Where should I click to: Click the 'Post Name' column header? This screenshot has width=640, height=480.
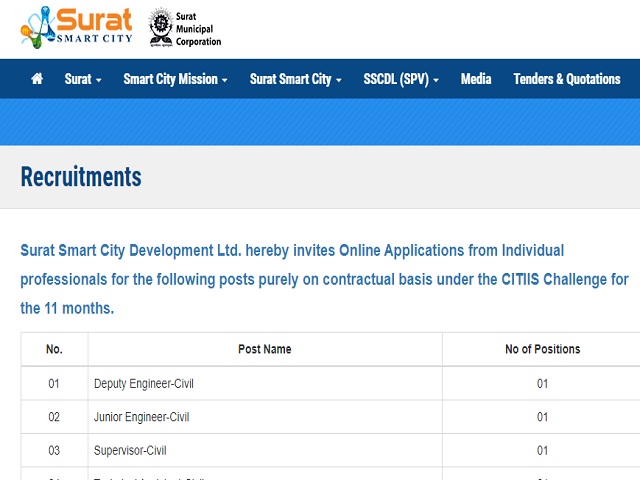pyautogui.click(x=265, y=349)
